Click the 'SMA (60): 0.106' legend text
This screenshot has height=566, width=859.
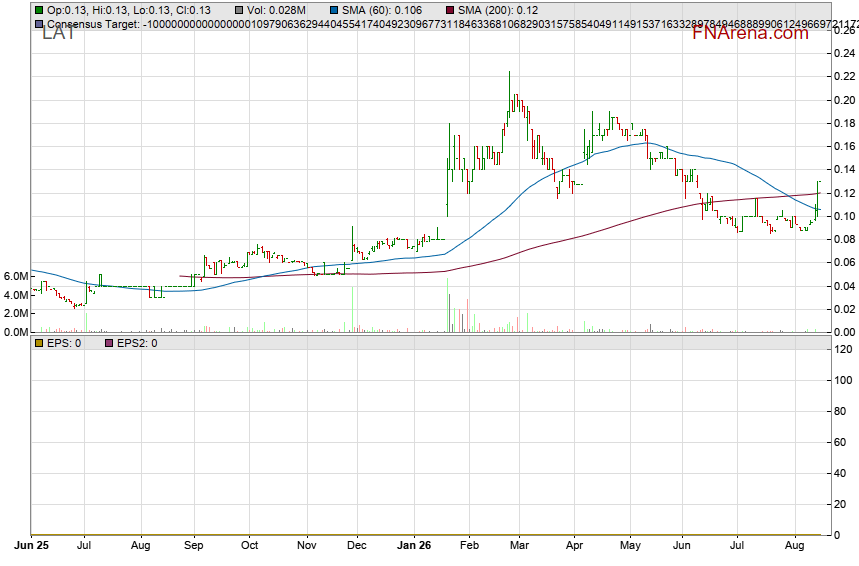[x=382, y=10]
